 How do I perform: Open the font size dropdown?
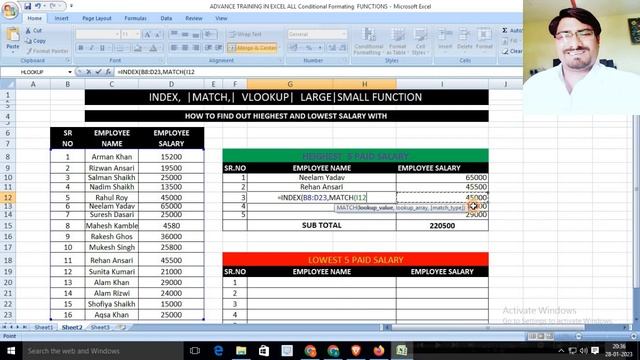coord(138,34)
